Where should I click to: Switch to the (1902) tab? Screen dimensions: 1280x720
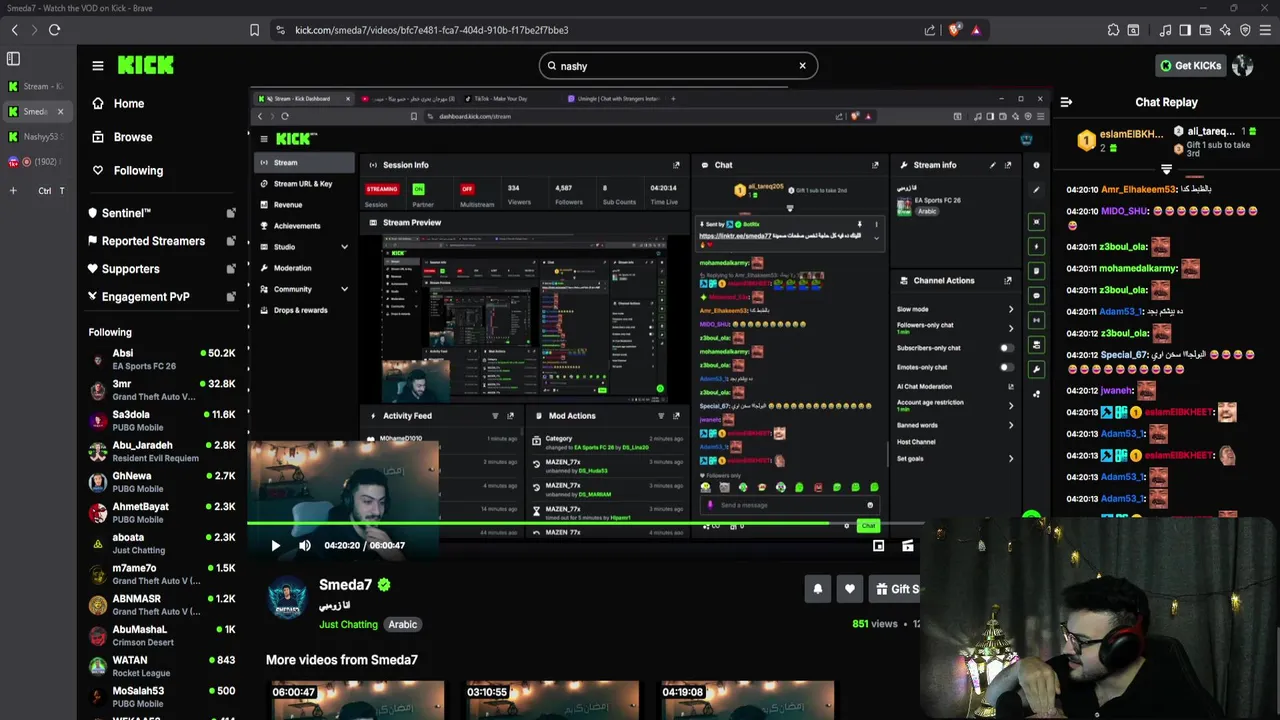[36, 162]
